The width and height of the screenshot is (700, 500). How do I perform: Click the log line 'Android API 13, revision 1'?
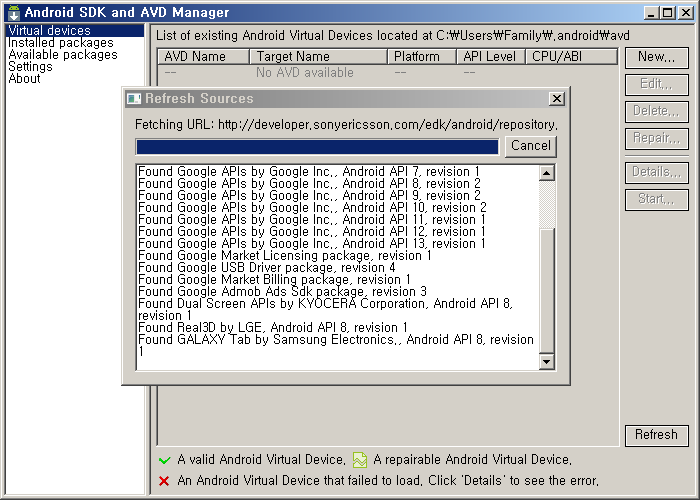pos(312,244)
